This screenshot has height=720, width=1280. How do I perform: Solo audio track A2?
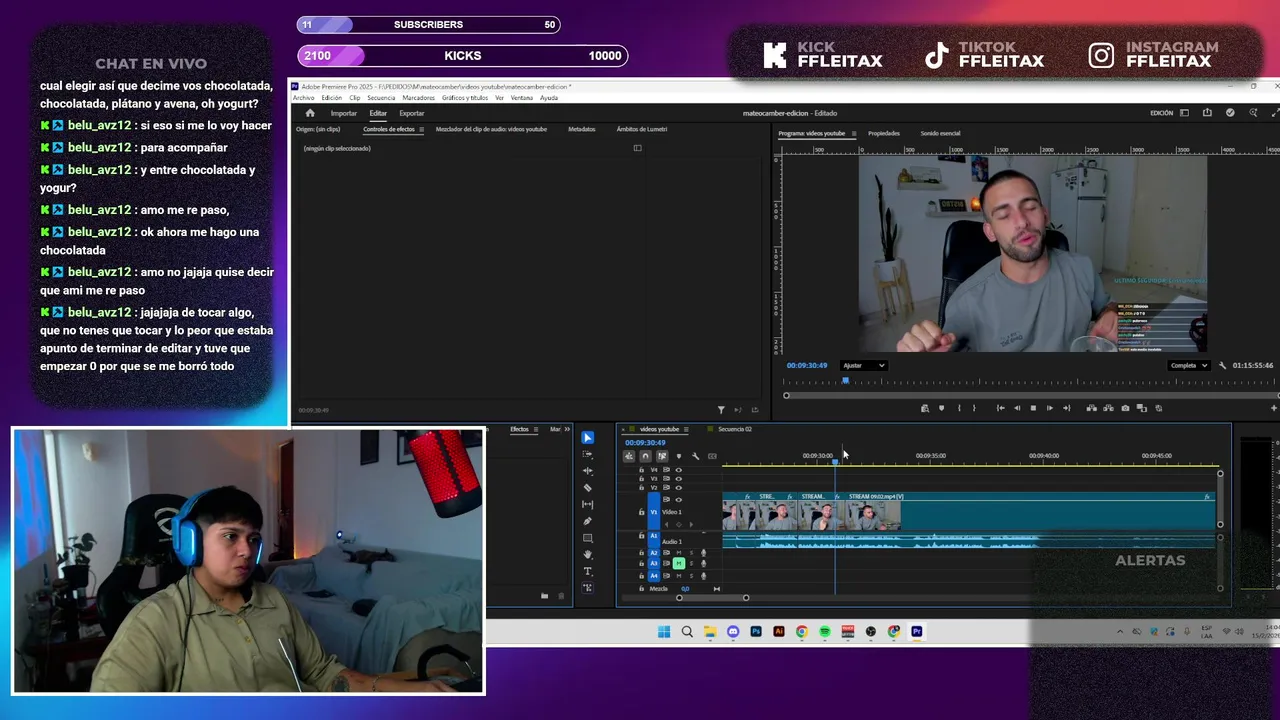[x=691, y=552]
